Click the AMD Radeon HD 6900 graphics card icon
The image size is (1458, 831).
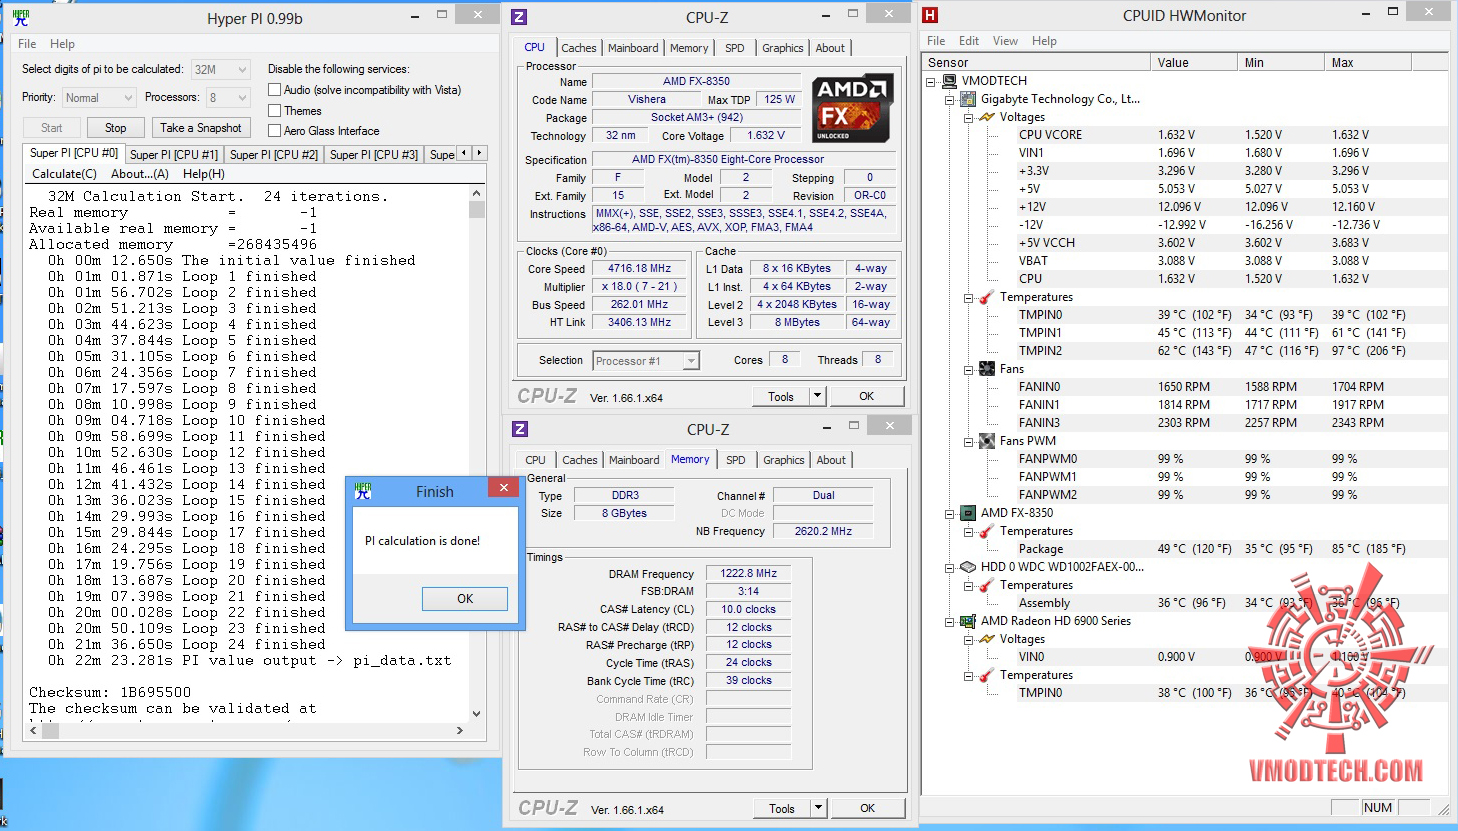(x=968, y=621)
